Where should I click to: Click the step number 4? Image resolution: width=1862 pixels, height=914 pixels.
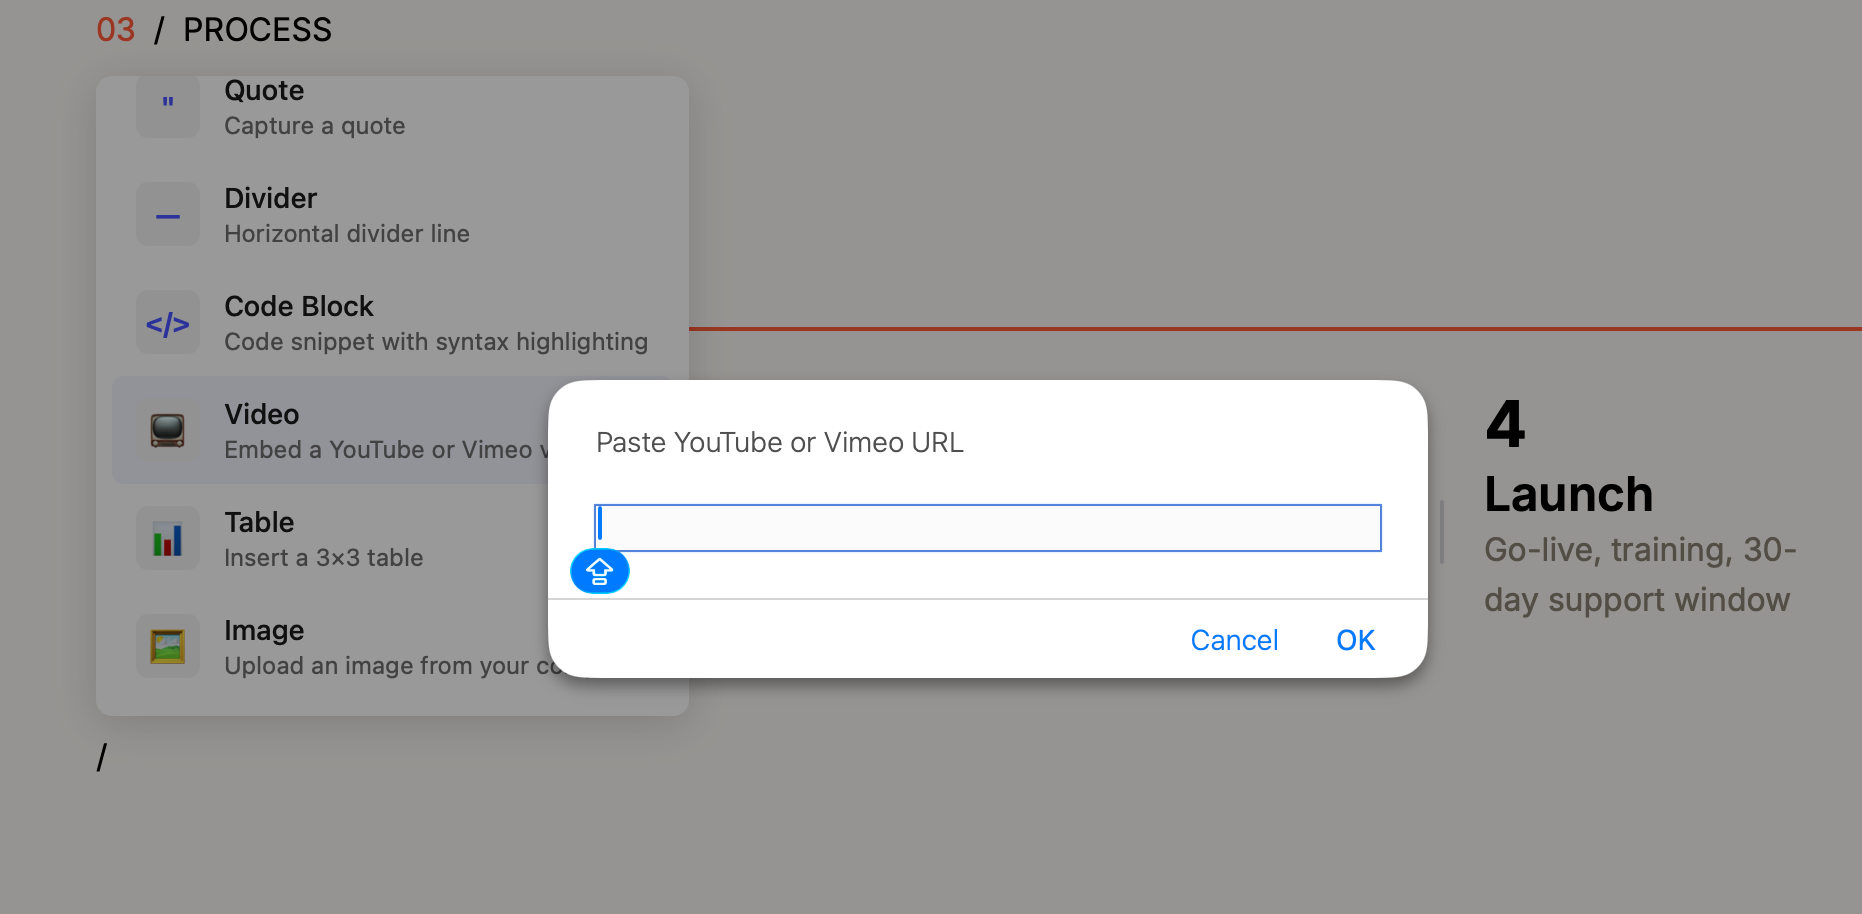point(1505,424)
